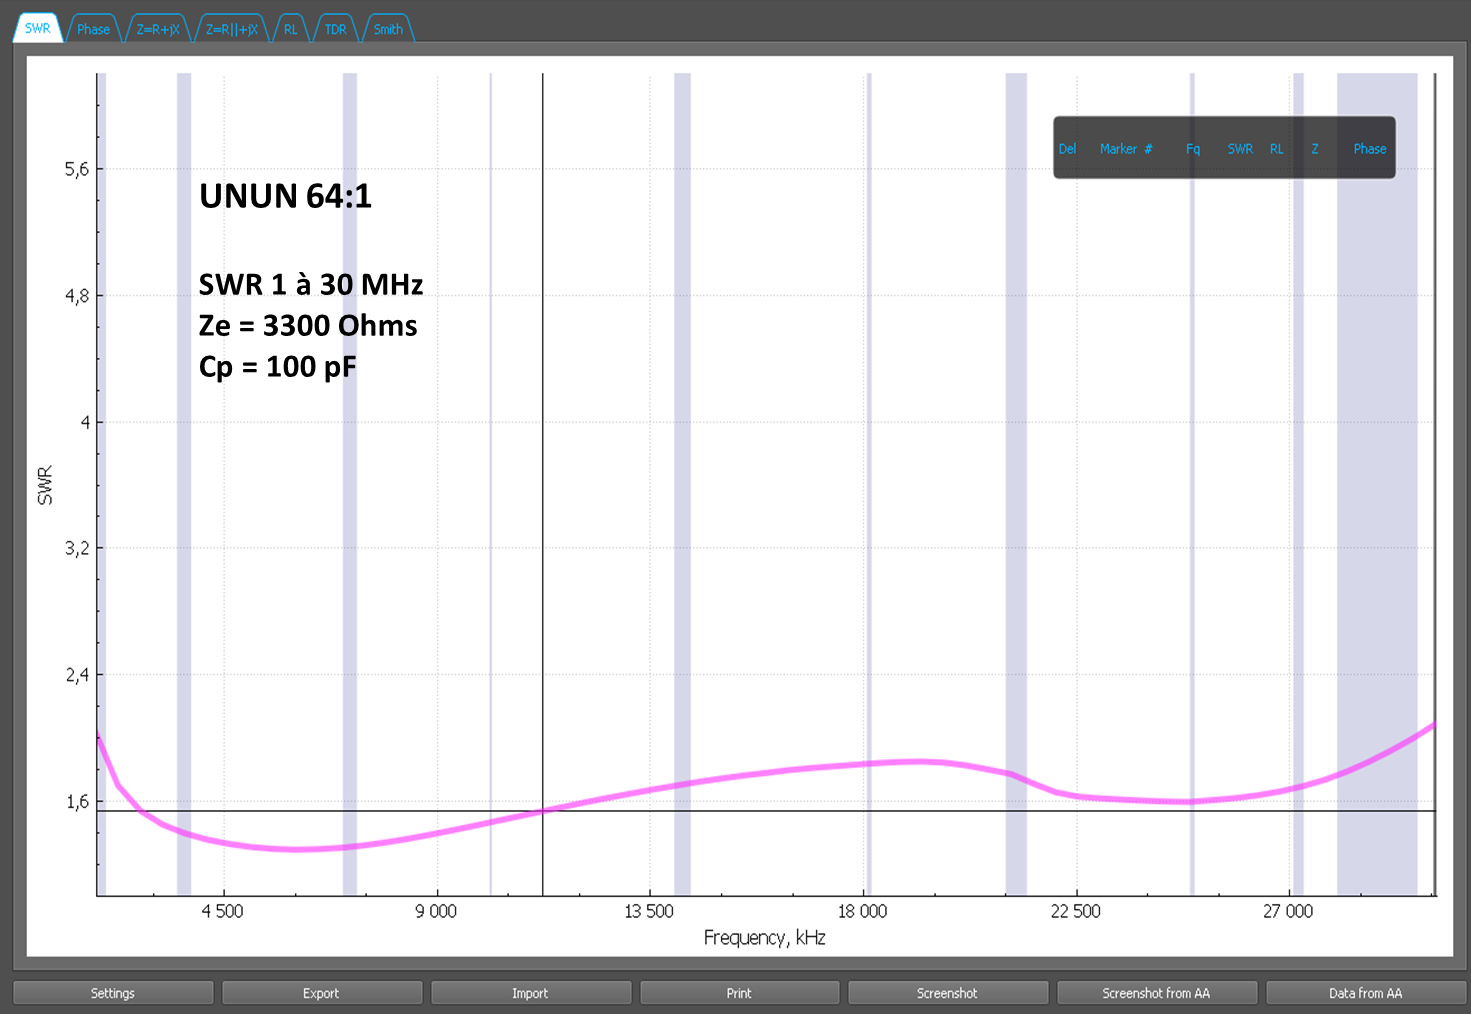This screenshot has height=1014, width=1471.
Task: Take a Screenshot with the button
Action: pyautogui.click(x=947, y=993)
